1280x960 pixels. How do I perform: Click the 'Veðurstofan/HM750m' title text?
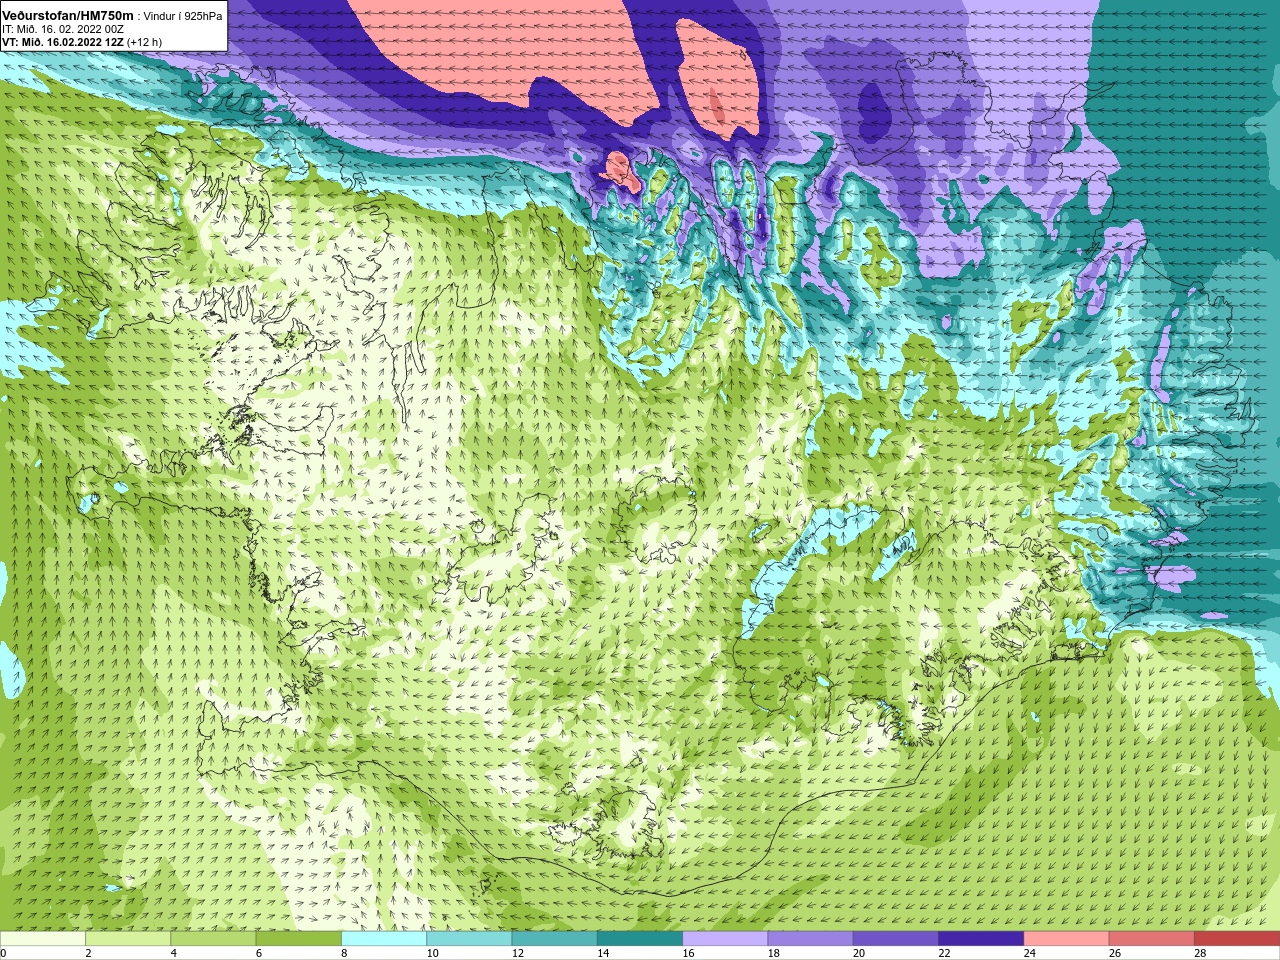point(68,16)
